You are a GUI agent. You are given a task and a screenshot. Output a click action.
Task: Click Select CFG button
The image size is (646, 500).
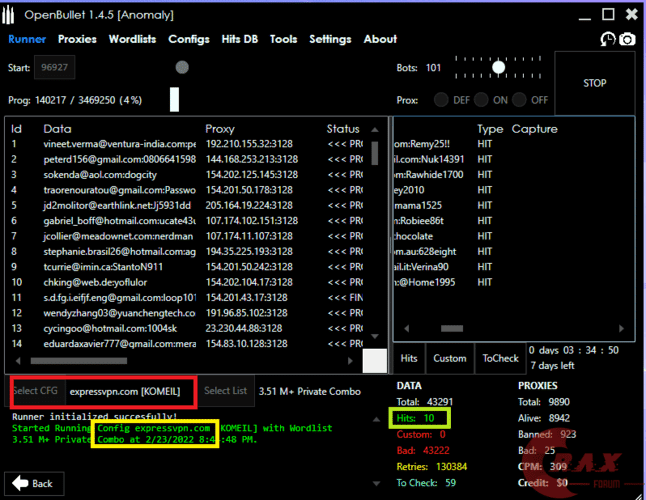tap(36, 391)
